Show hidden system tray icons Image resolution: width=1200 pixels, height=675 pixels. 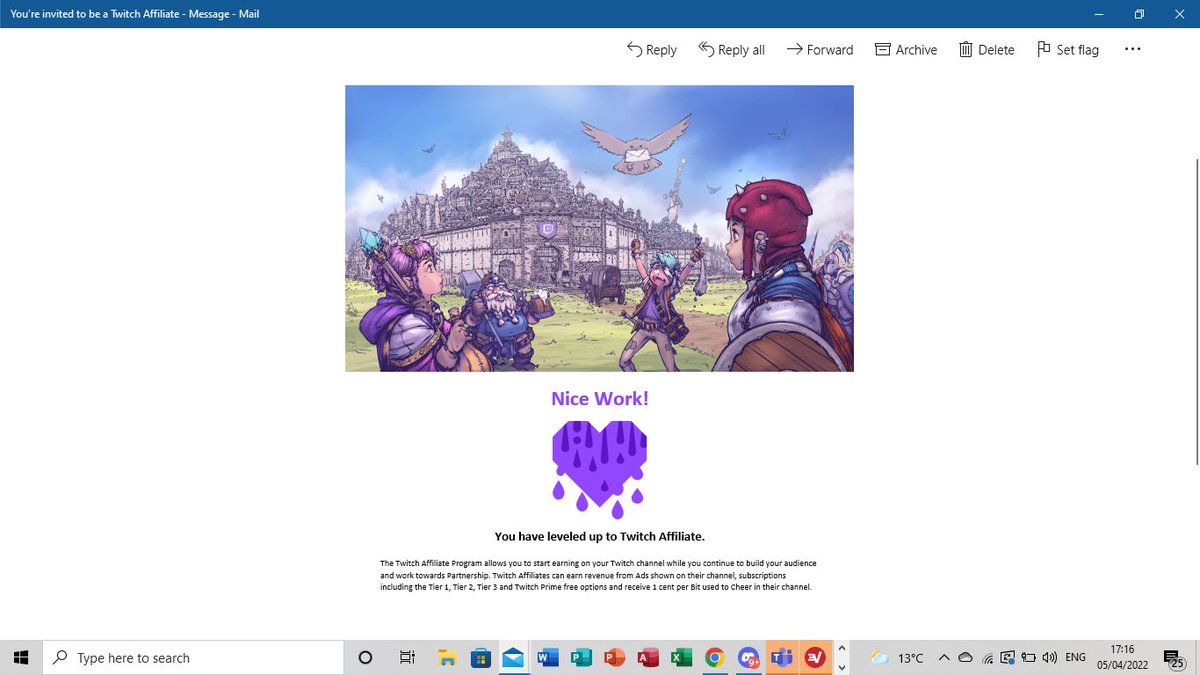943,658
